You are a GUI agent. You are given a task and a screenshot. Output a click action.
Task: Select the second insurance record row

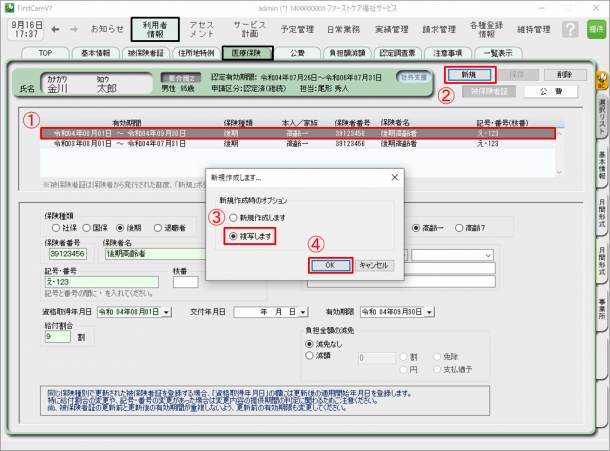(x=200, y=144)
